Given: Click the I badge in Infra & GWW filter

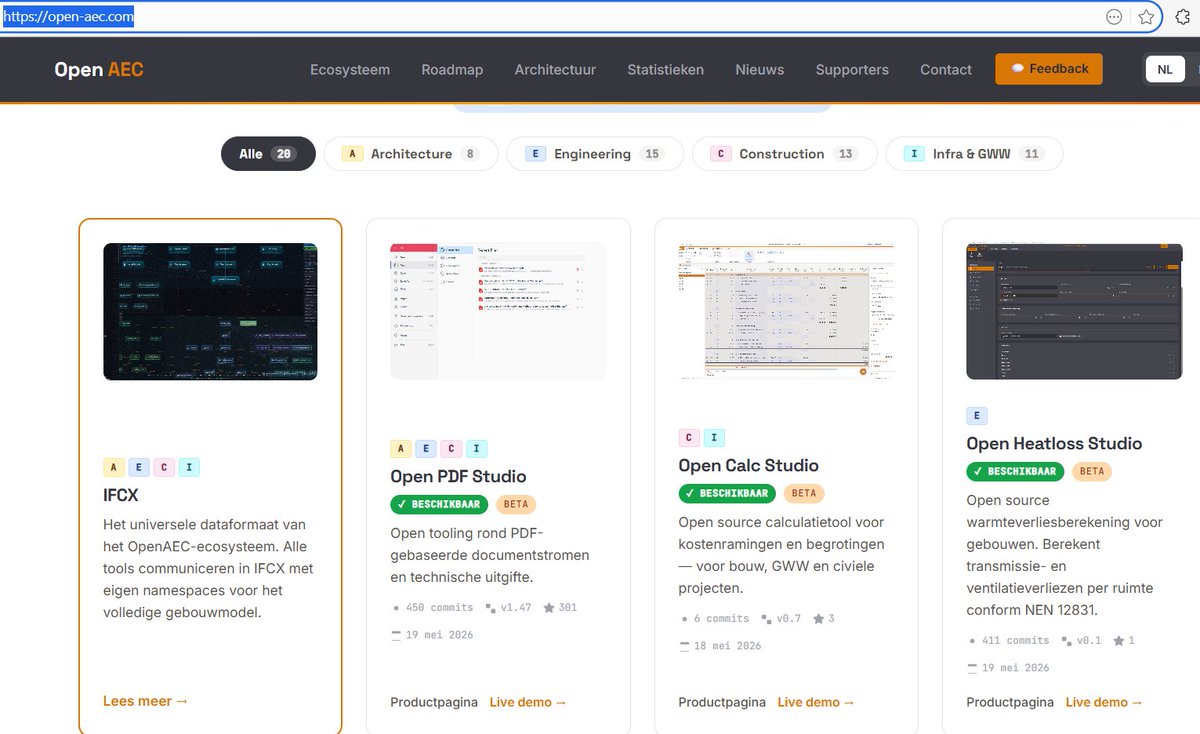Looking at the screenshot, I should (x=914, y=154).
